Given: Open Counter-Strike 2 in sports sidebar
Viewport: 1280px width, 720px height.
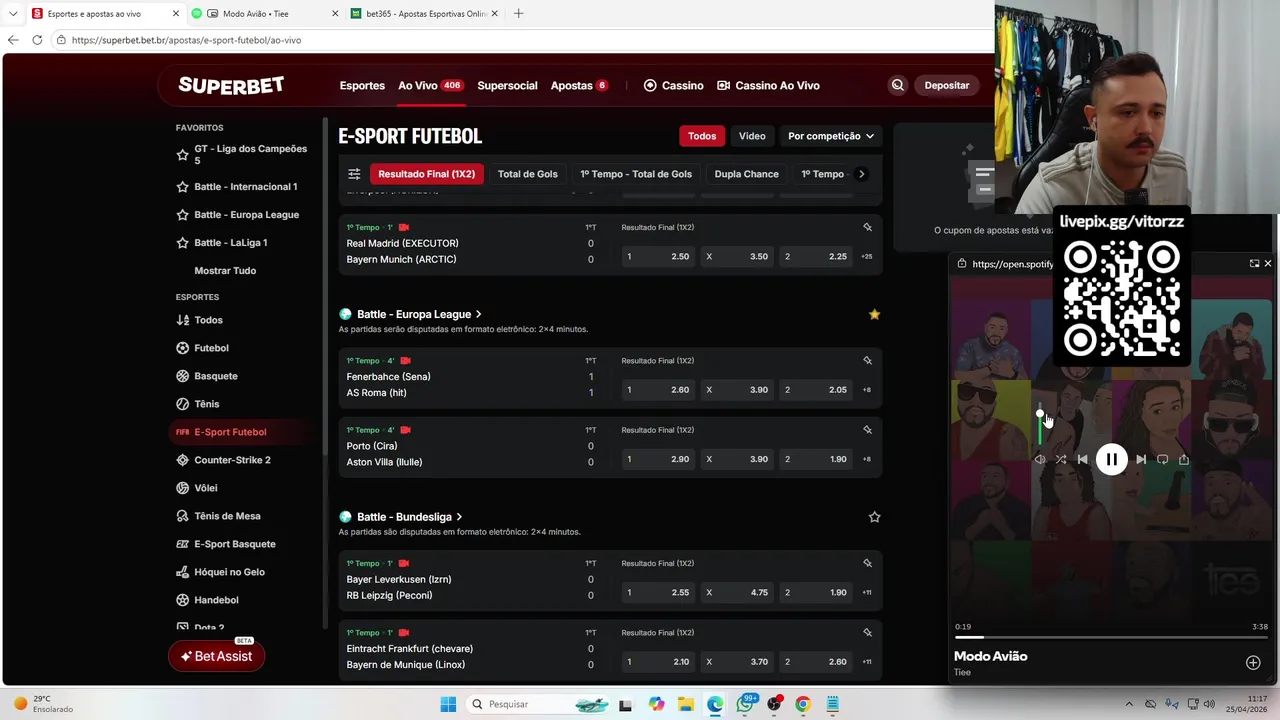Looking at the screenshot, I should [232, 460].
